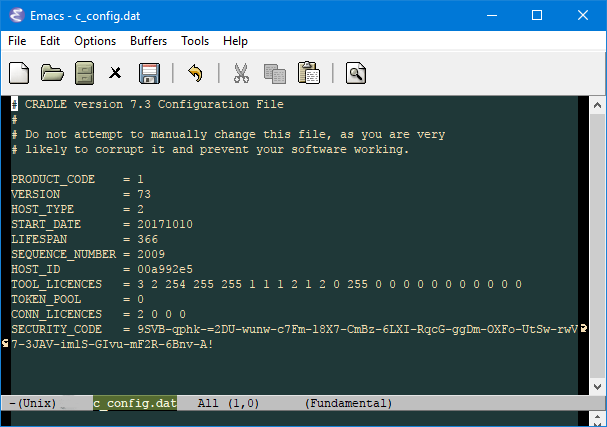Viewport: 607px width, 427px height.
Task: Click the VERSION value 73
Action: click(x=144, y=194)
